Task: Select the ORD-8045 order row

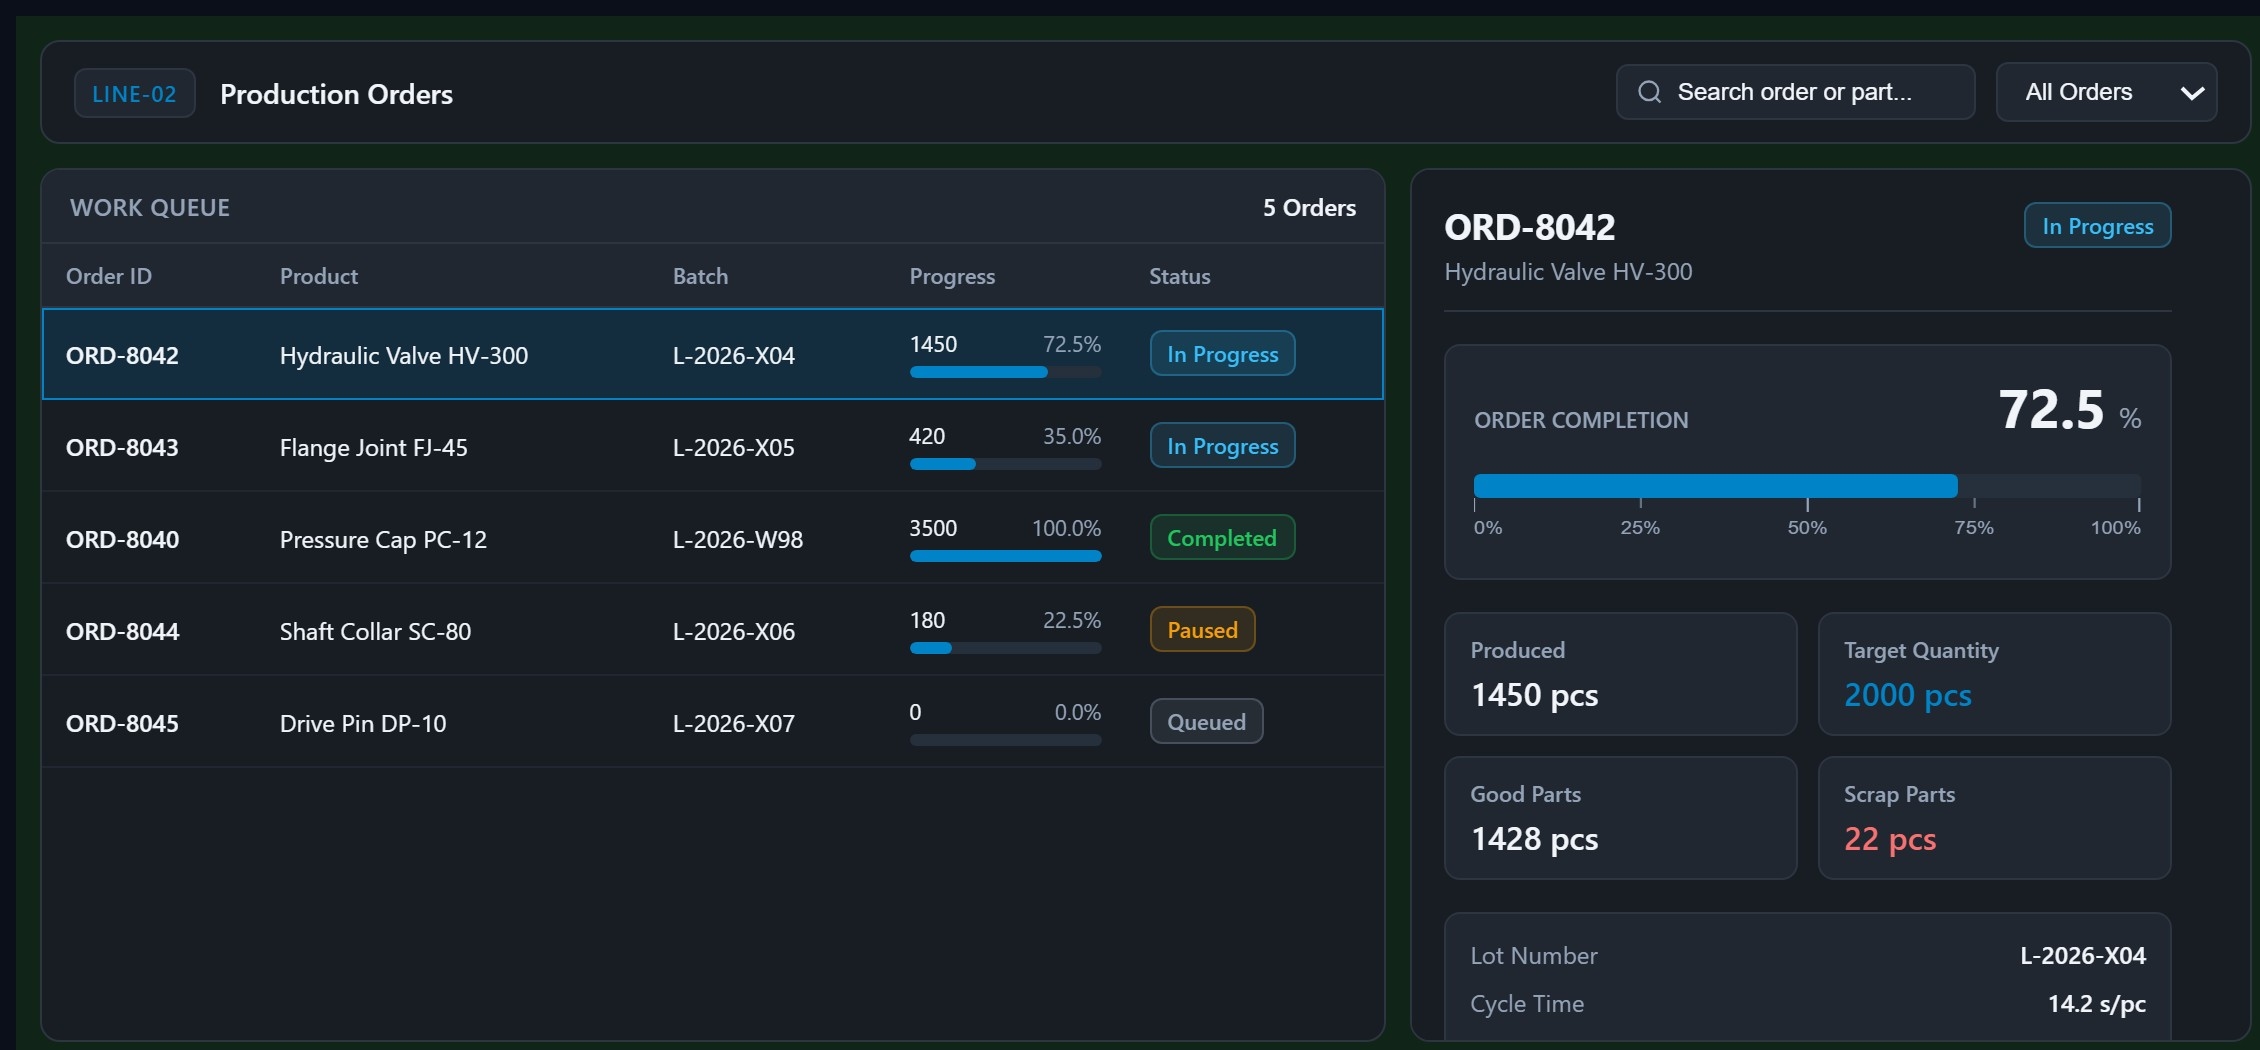Action: click(713, 722)
